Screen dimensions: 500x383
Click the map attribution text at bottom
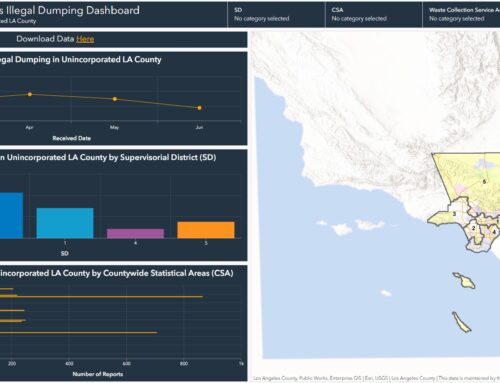tap(376, 378)
